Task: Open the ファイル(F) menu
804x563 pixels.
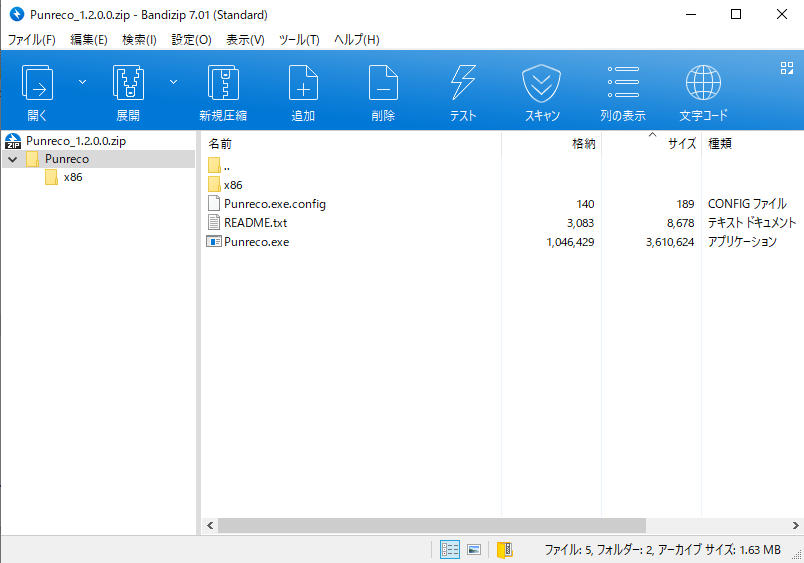Action: pyautogui.click(x=32, y=39)
